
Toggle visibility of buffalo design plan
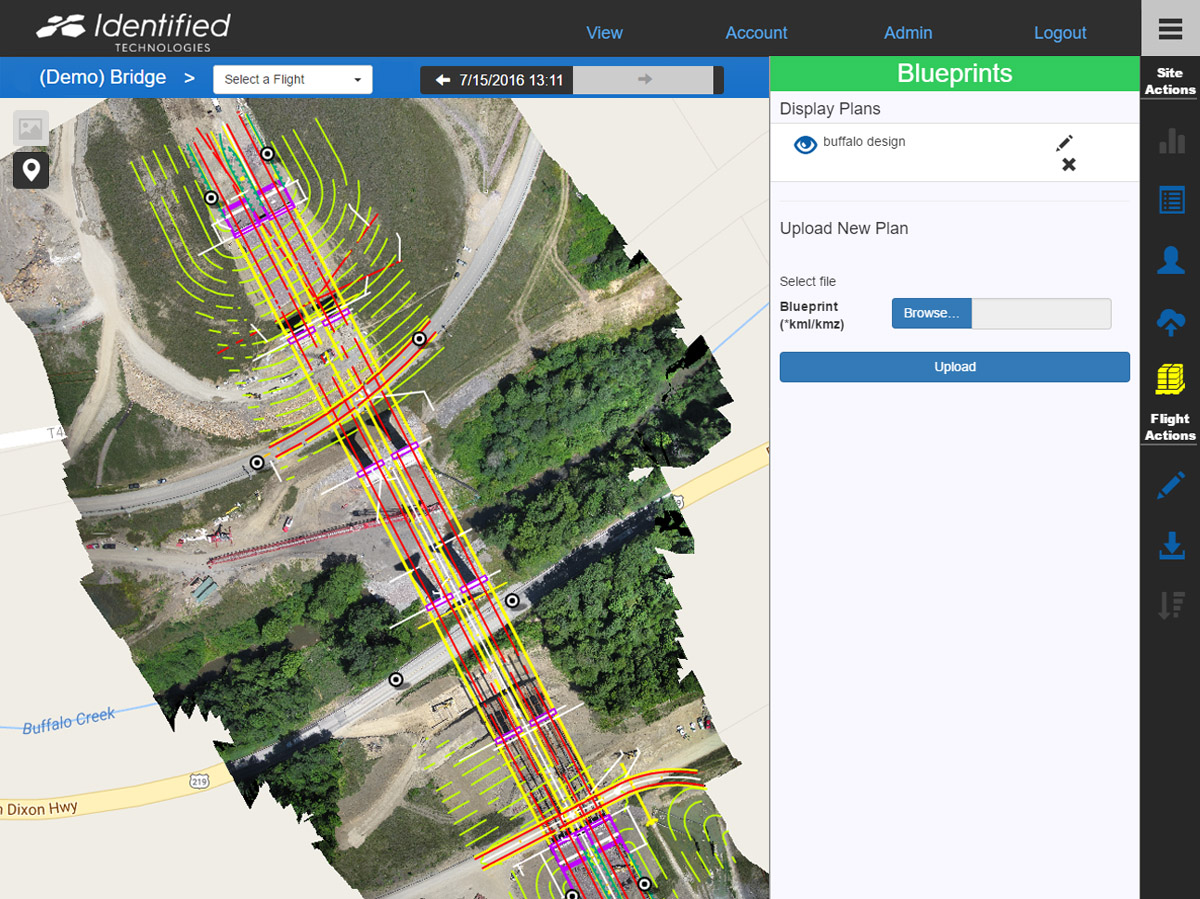[805, 145]
